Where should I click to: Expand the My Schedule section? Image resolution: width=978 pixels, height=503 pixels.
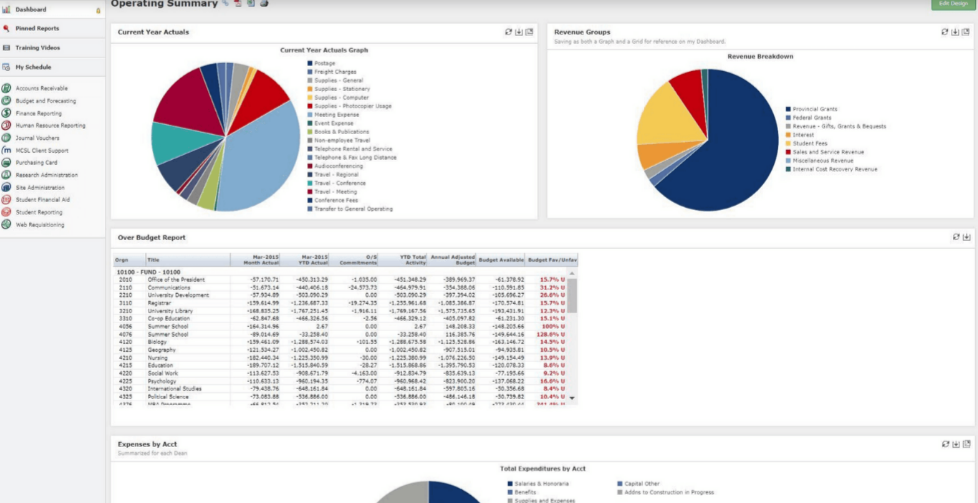(33, 66)
